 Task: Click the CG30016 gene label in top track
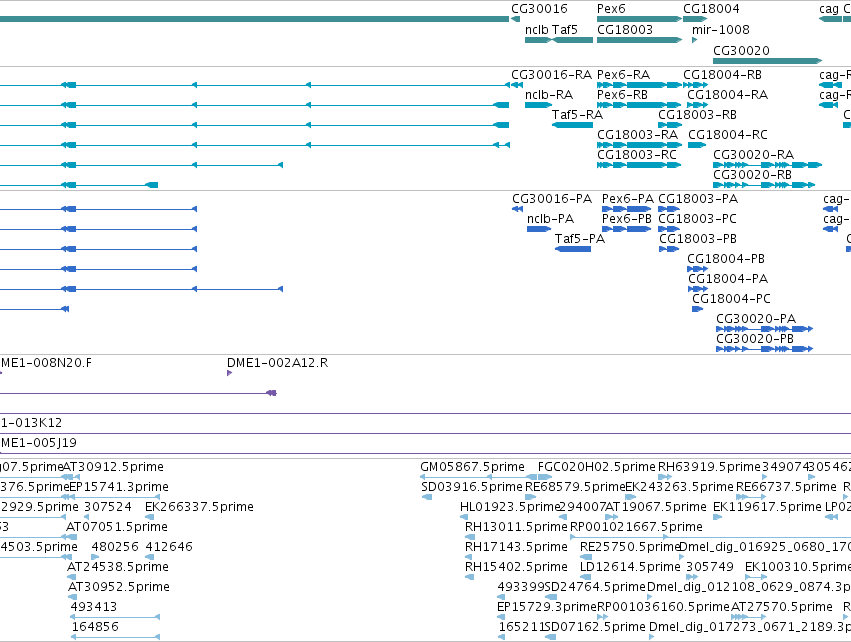[x=539, y=9]
